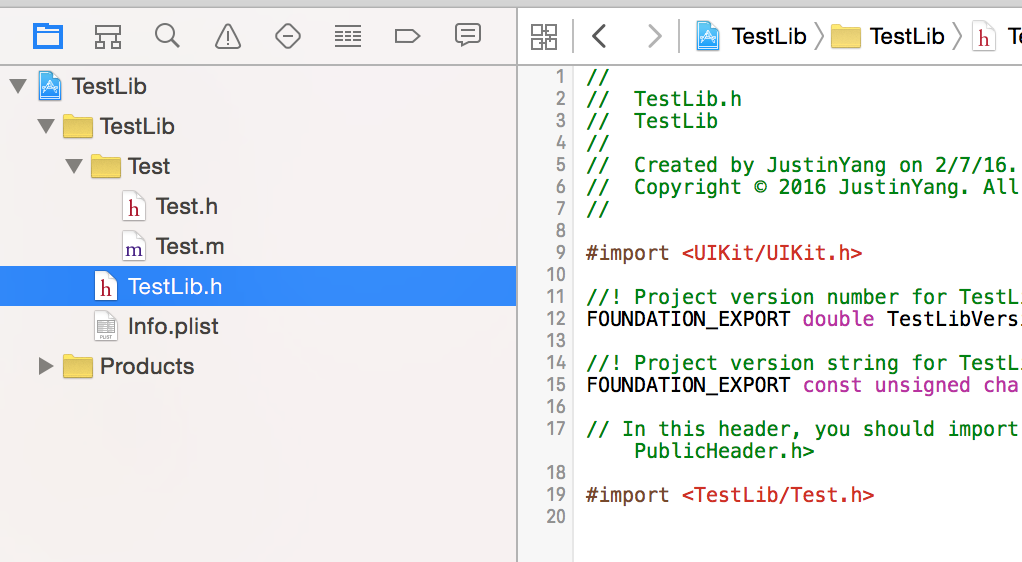Image resolution: width=1022 pixels, height=562 pixels.
Task: Click the Test.m implementation file icon
Action: pos(134,246)
